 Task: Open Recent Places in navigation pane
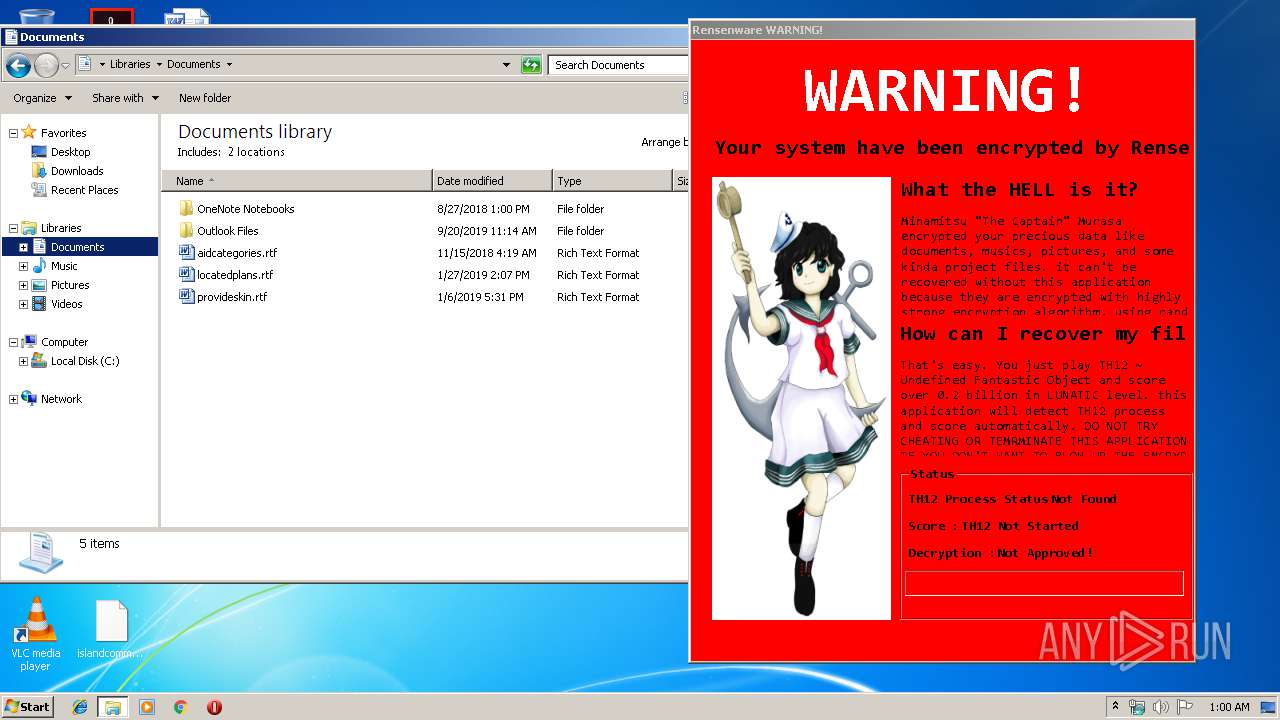tap(84, 190)
